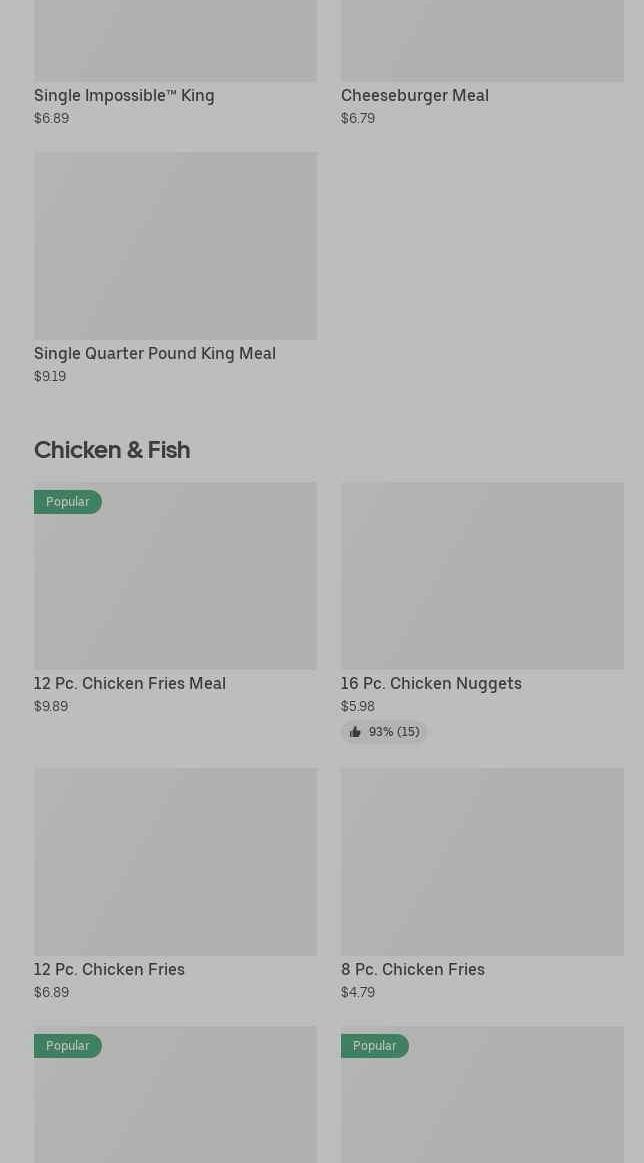Viewport: 644px width, 1163px height.
Task: Click the $5.98 price of Chicken Nuggets
Action: pos(358,707)
